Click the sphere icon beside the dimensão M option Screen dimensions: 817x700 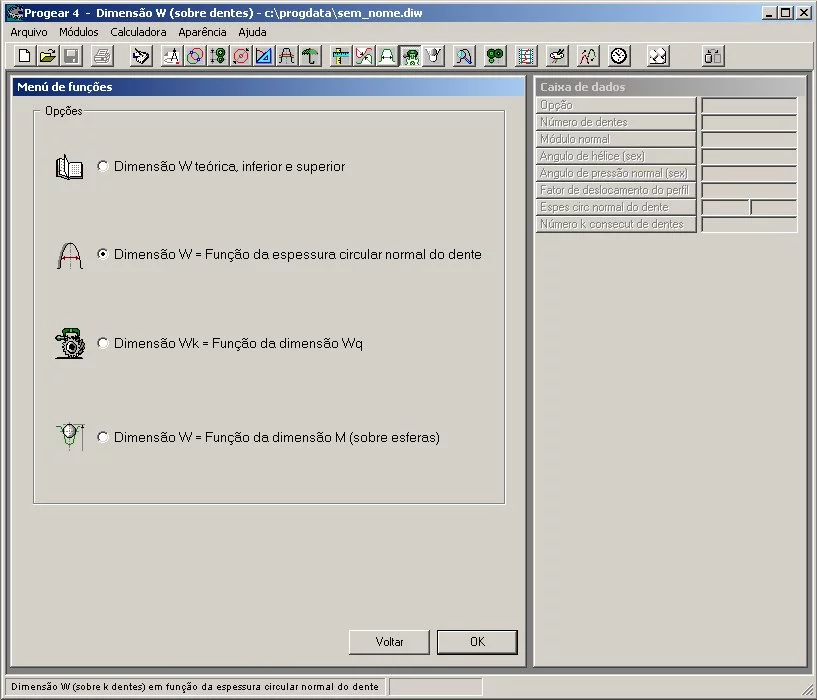point(70,437)
